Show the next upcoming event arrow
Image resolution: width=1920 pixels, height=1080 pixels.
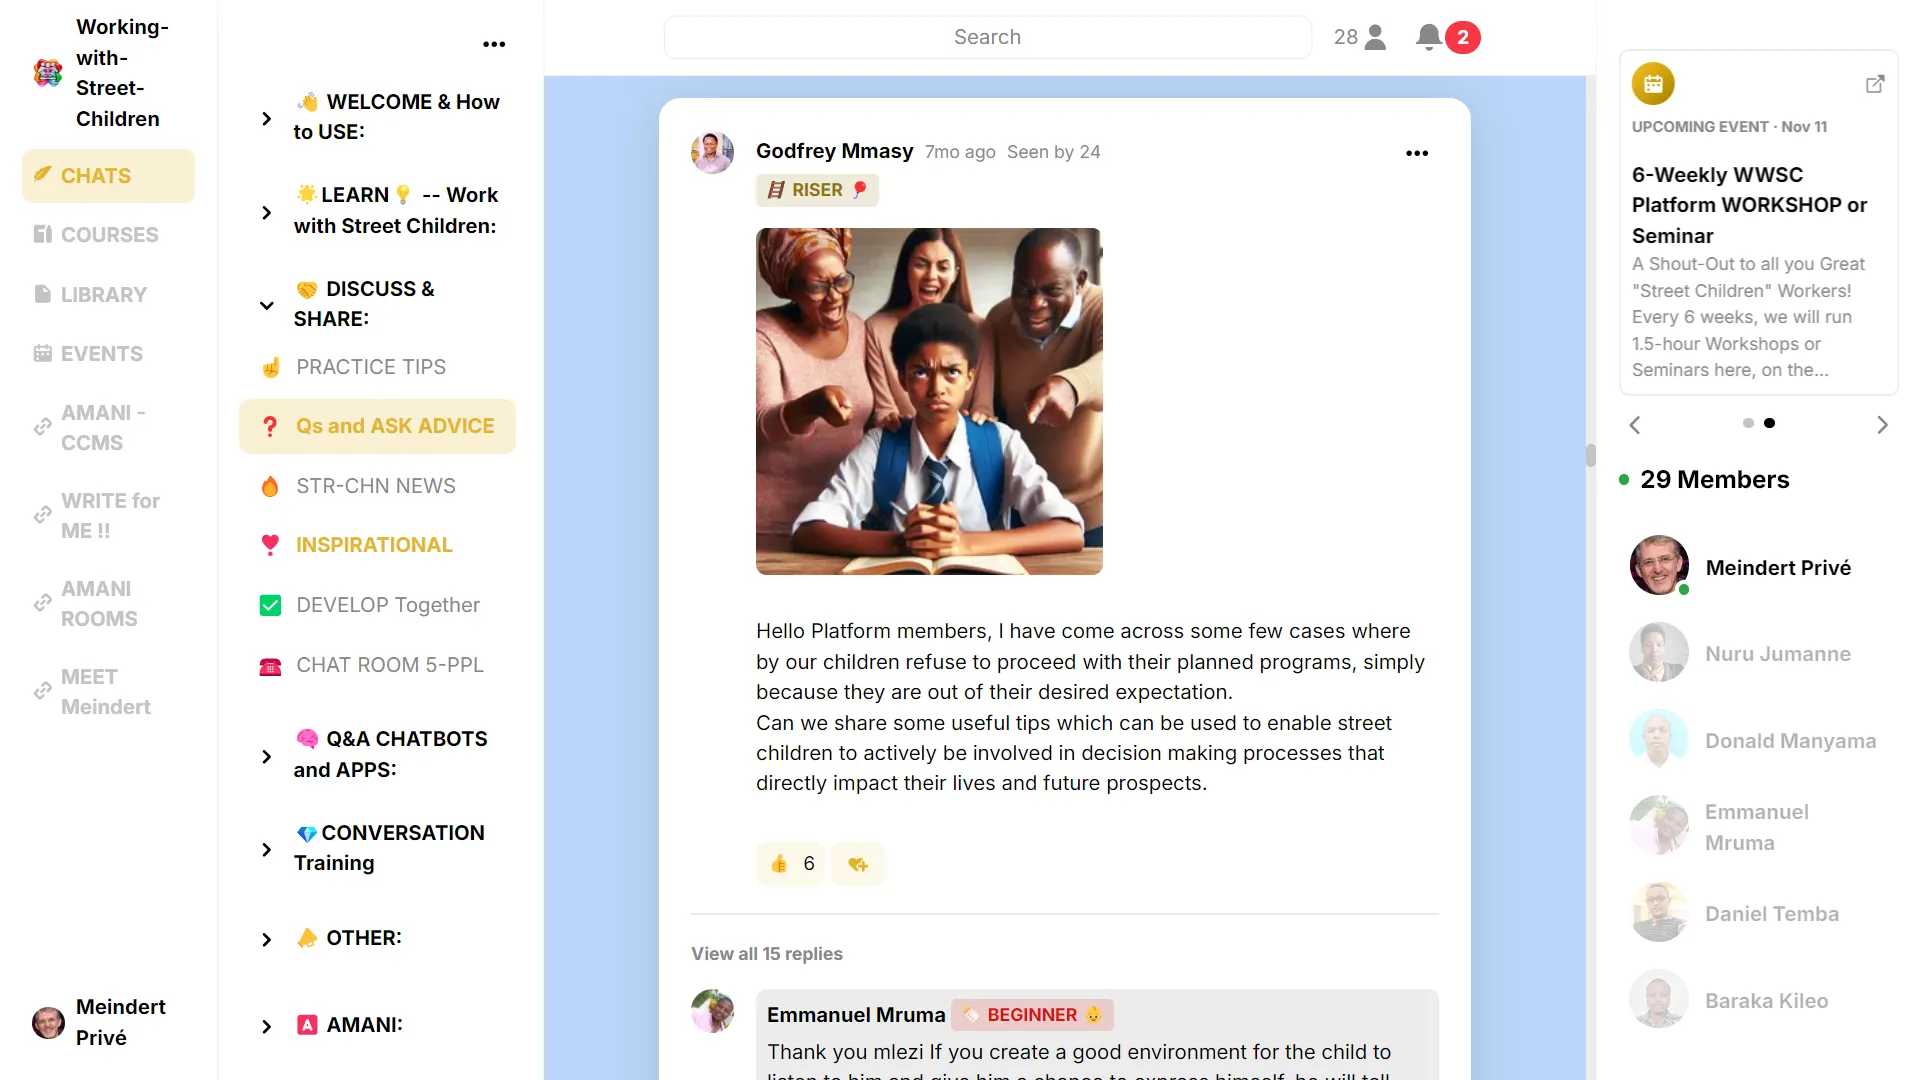[x=1882, y=425]
